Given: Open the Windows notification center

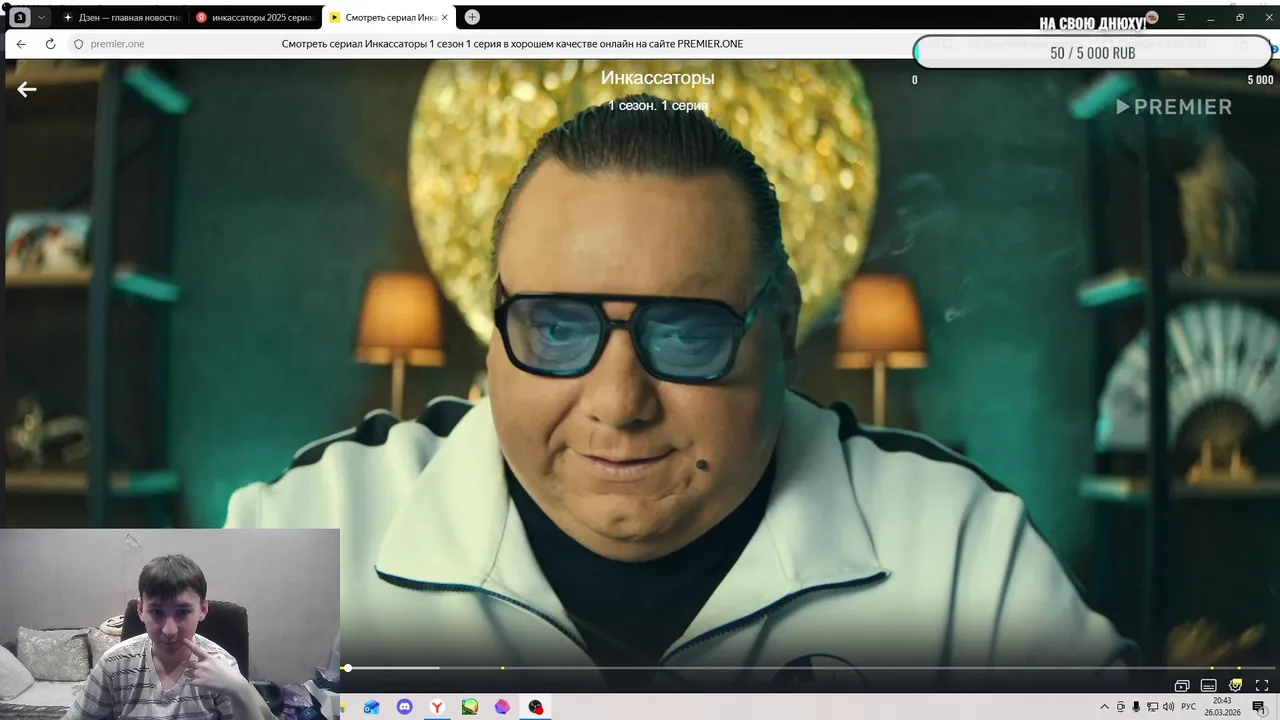Looking at the screenshot, I should click(x=1258, y=707).
